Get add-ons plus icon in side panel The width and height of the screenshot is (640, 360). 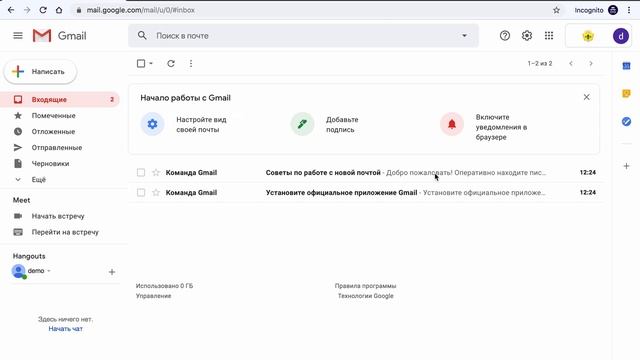(x=626, y=166)
